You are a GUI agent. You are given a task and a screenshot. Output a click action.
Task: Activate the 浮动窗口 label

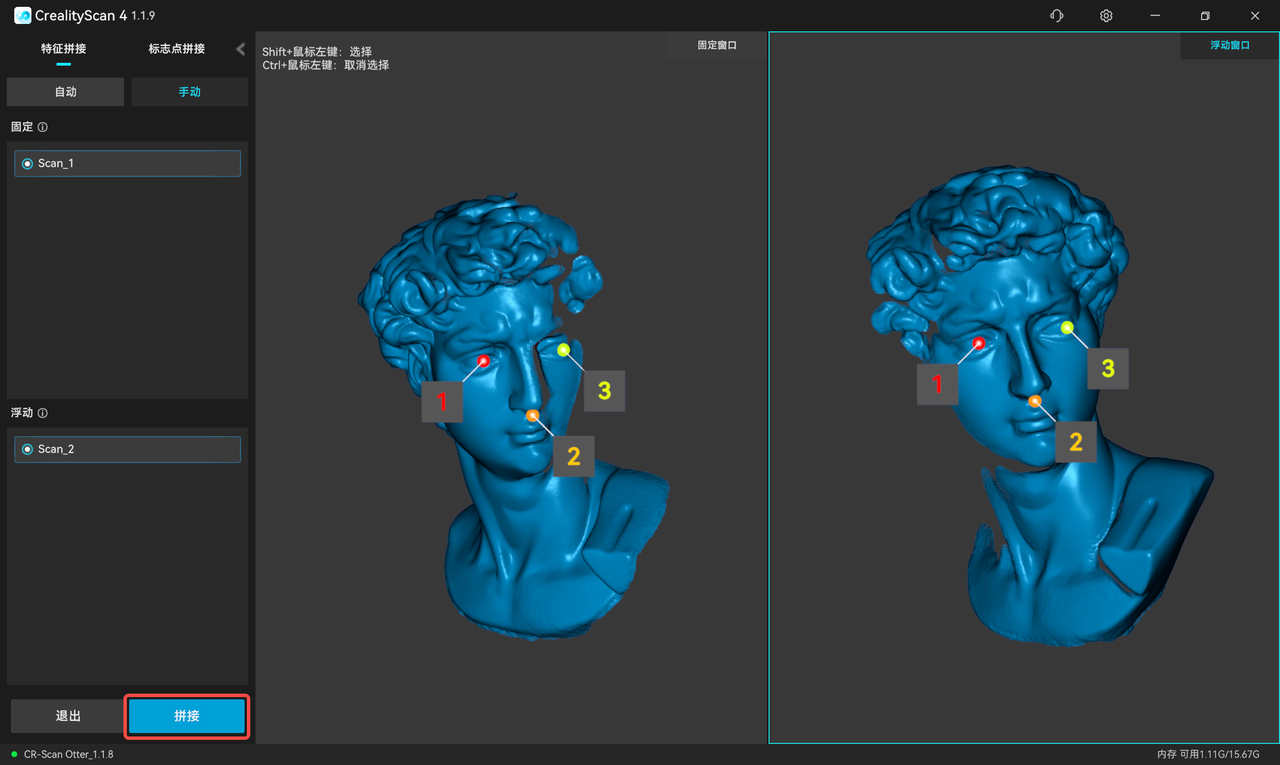click(1229, 45)
